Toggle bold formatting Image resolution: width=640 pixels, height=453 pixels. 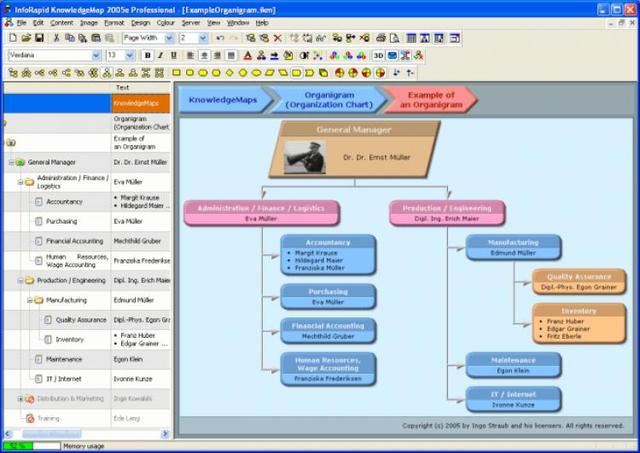[147, 56]
